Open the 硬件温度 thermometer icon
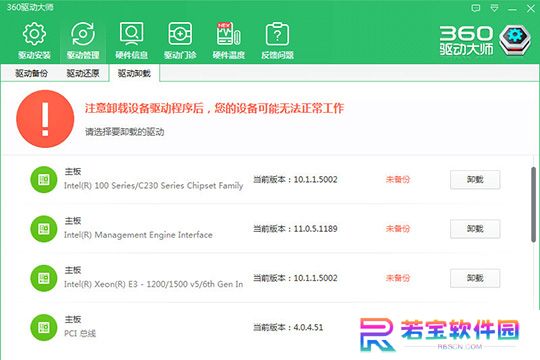The image size is (540, 360). coord(228,34)
